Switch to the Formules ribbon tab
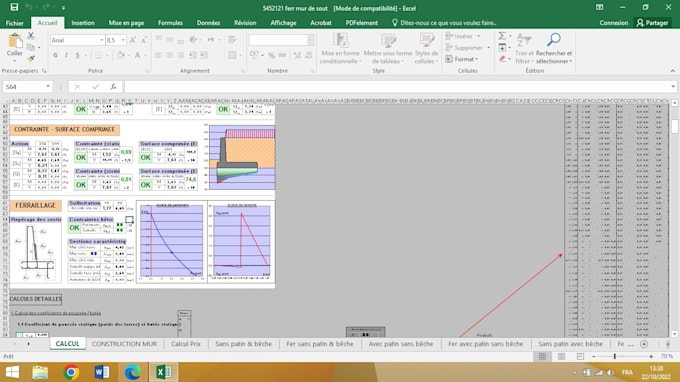The height and width of the screenshot is (382, 680). pos(170,23)
